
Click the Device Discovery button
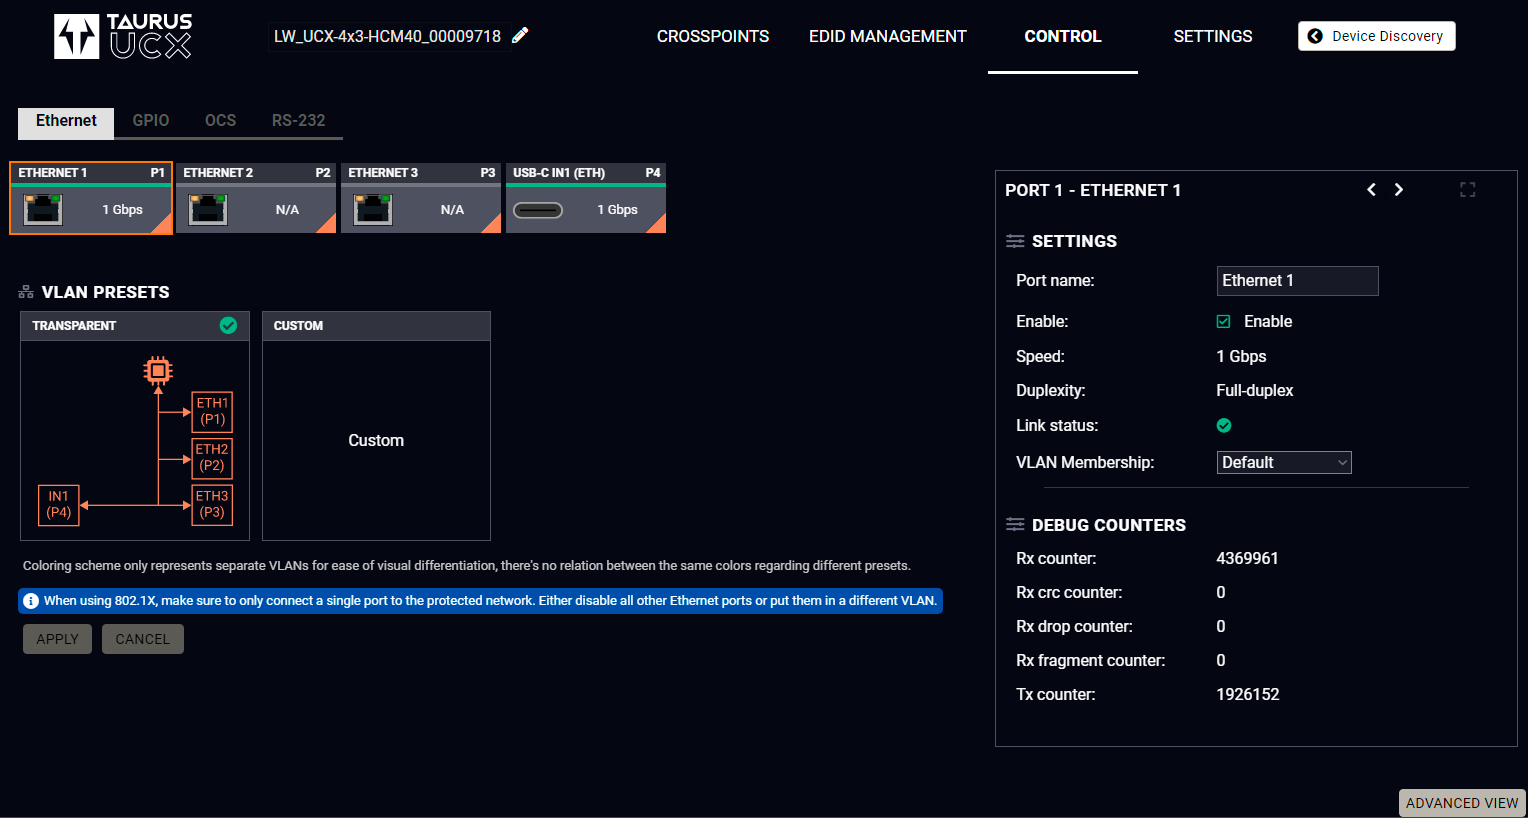(1376, 36)
